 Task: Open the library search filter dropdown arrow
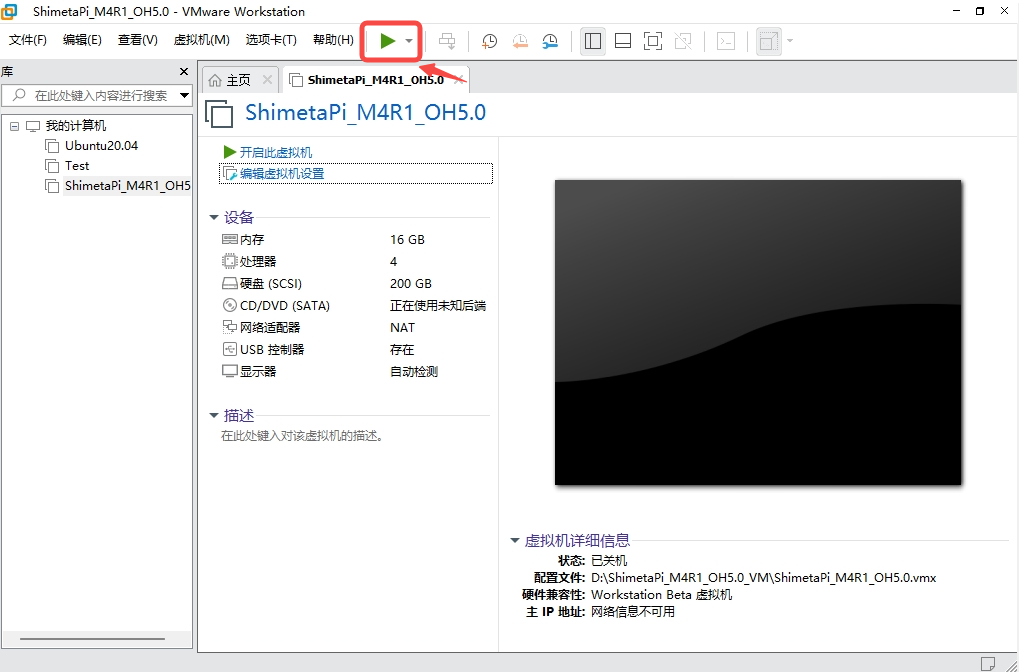(x=185, y=96)
